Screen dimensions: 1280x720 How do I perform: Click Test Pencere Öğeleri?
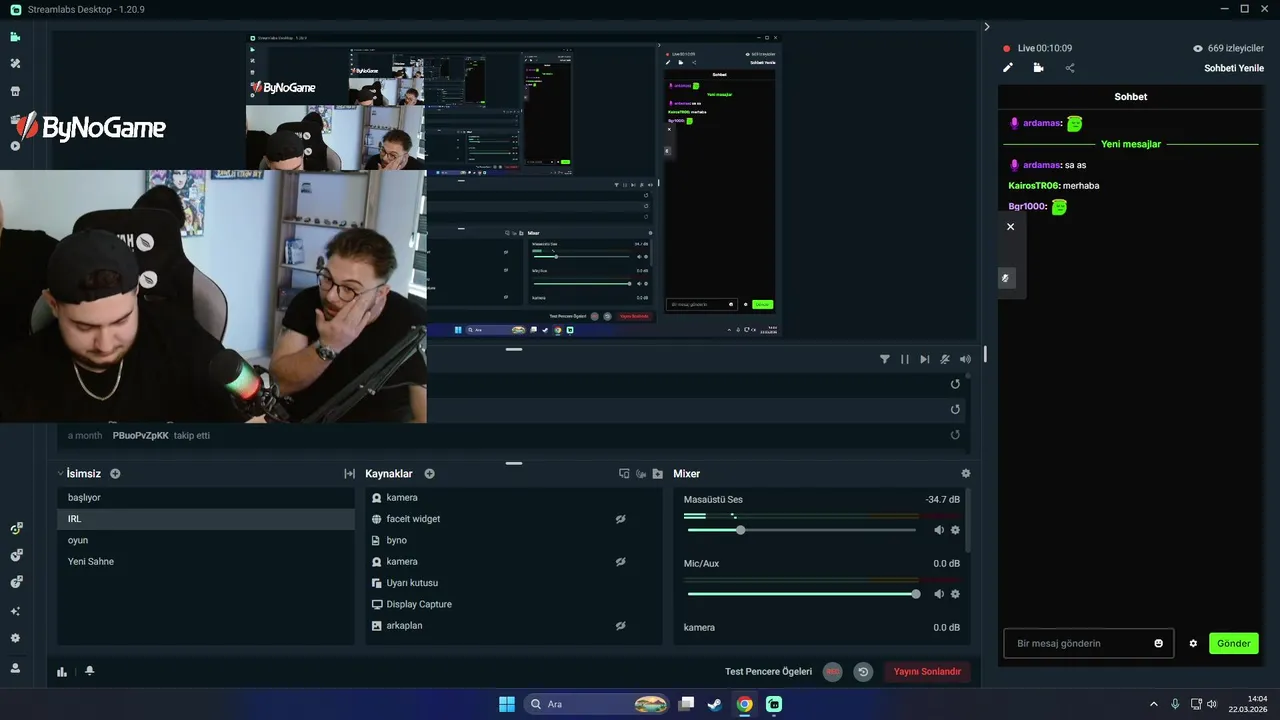[768, 672]
